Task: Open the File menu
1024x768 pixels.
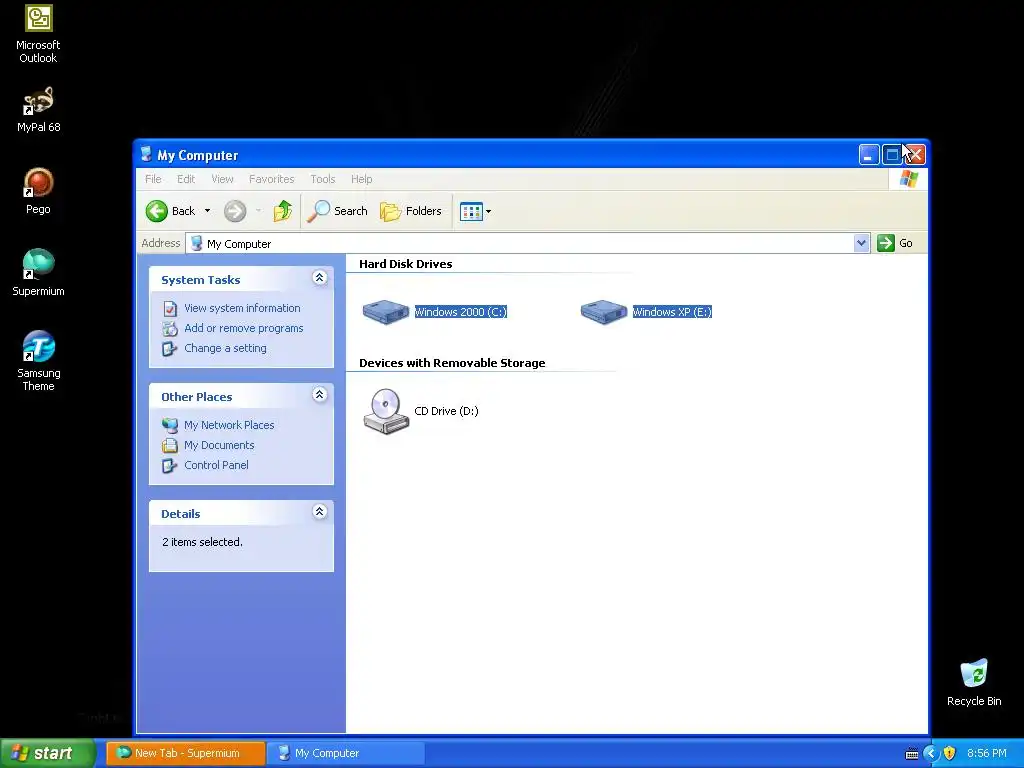Action: tap(153, 179)
